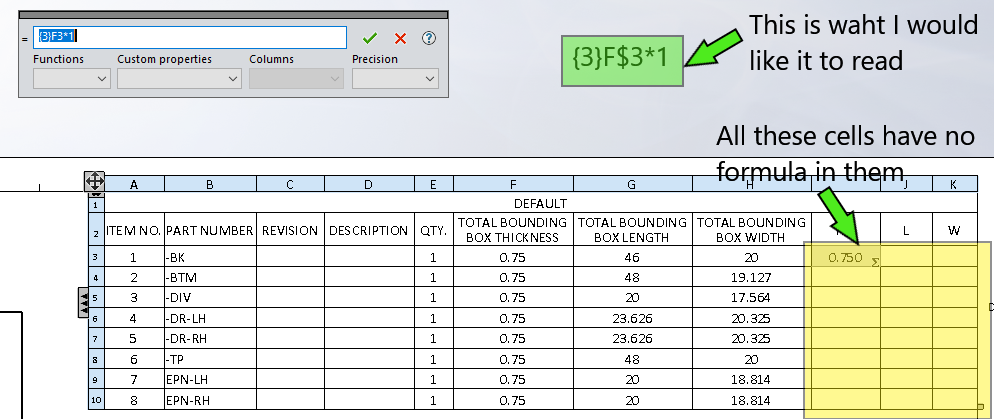Select the DEFAULT title row cell

pos(540,203)
